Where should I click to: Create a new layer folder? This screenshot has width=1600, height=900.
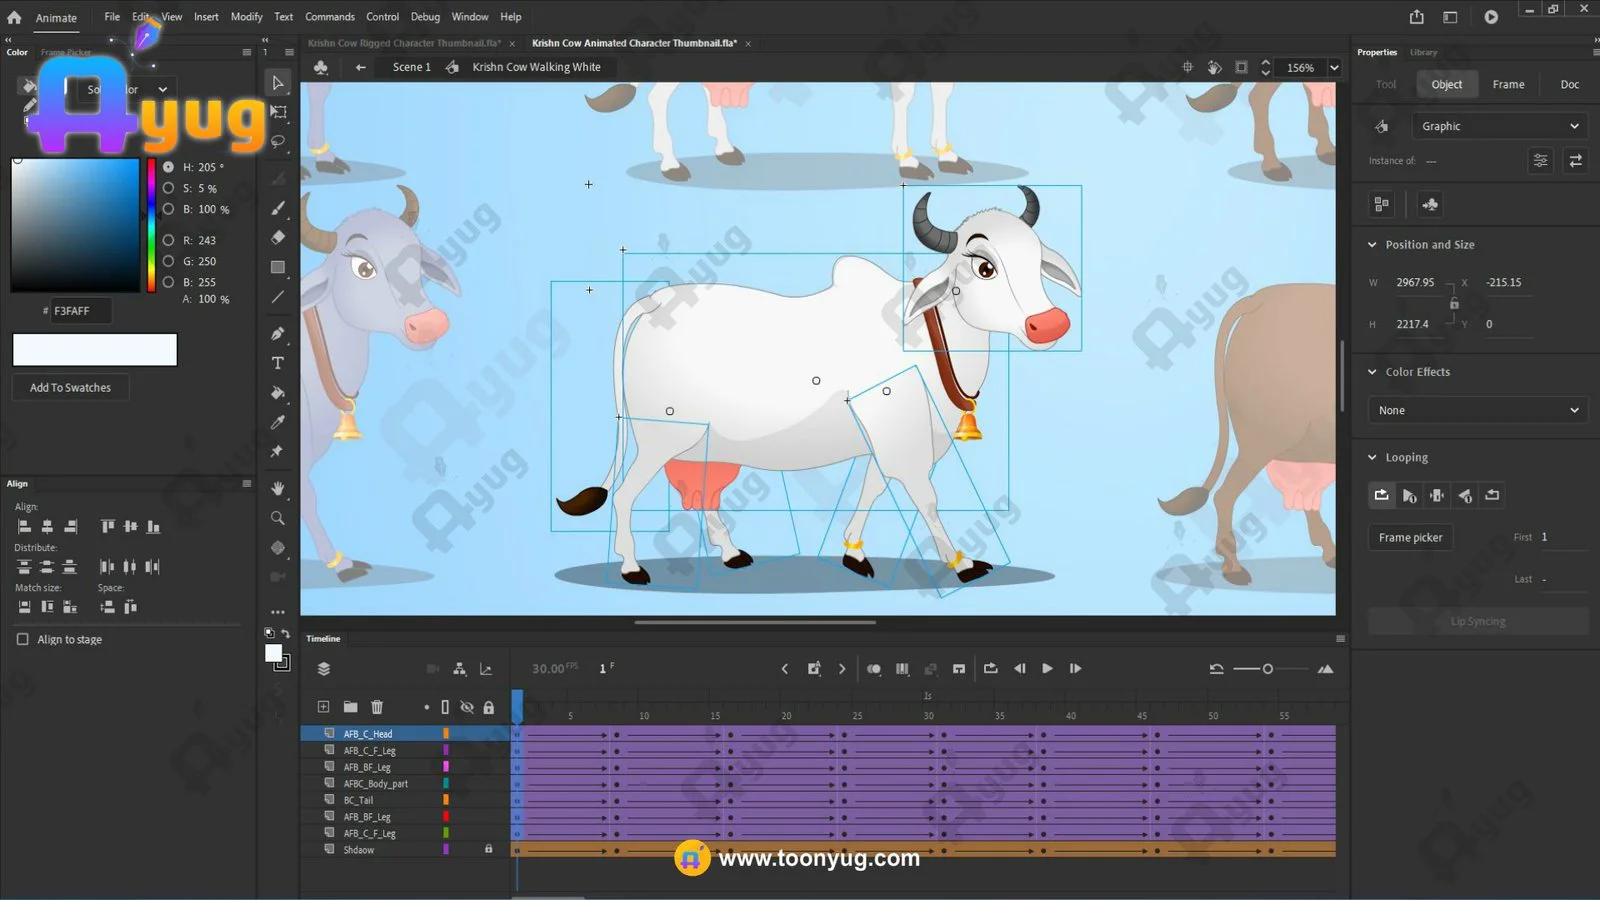pyautogui.click(x=350, y=707)
